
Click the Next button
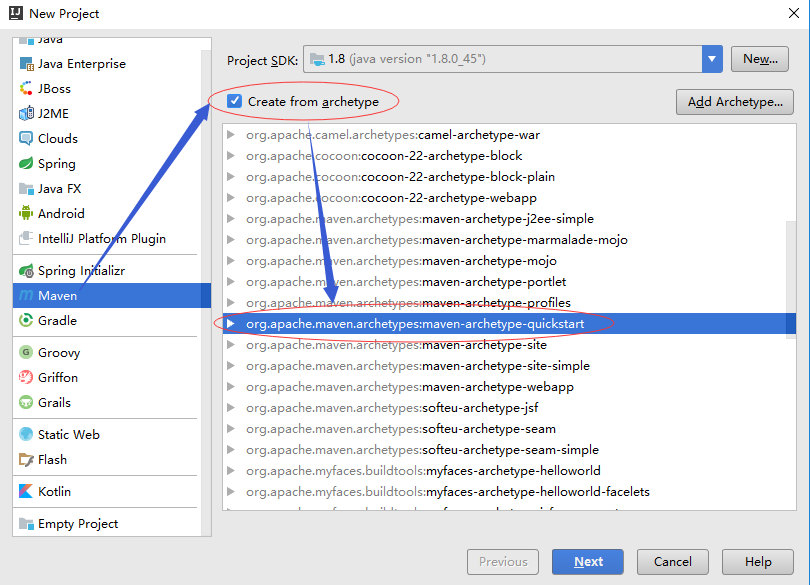coord(587,562)
